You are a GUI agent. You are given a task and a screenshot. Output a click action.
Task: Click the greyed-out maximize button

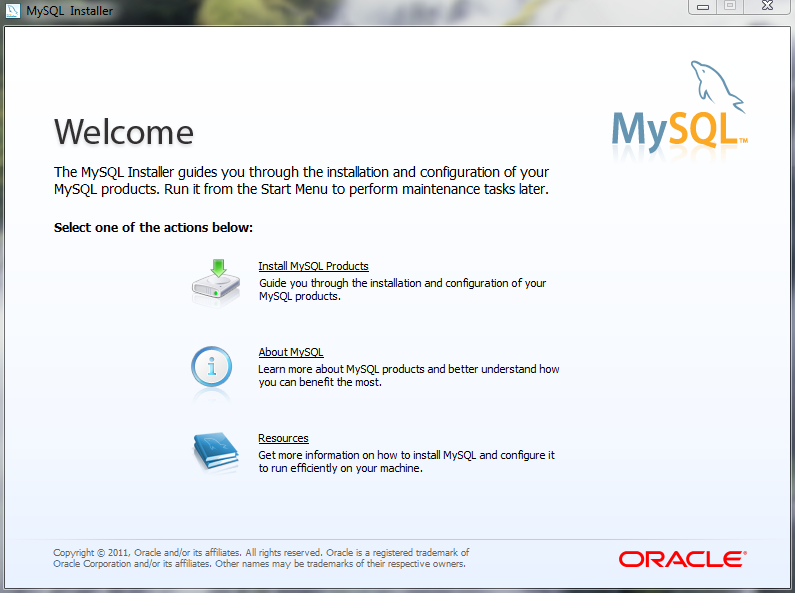(x=730, y=7)
